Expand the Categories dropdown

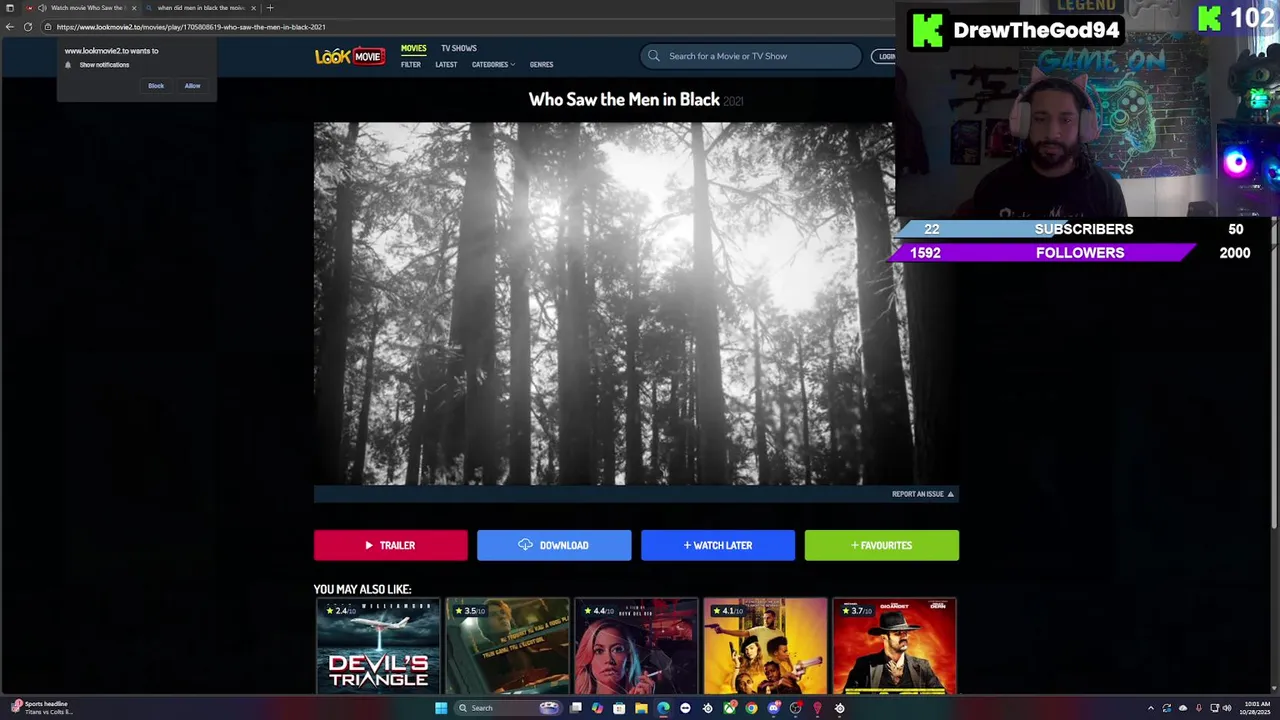[493, 65]
